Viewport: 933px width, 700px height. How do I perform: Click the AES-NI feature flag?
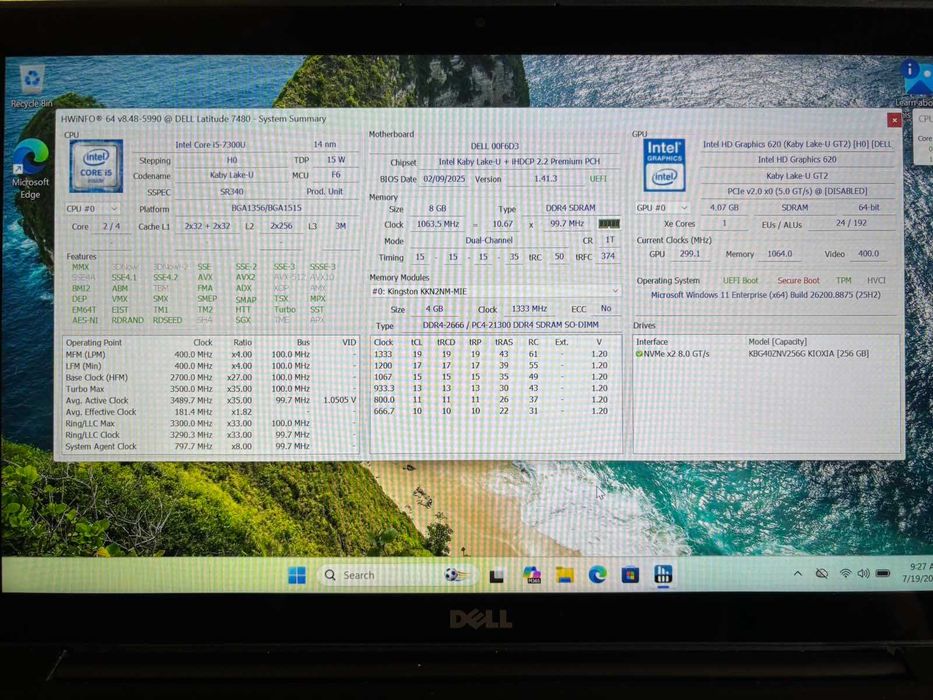point(84,320)
